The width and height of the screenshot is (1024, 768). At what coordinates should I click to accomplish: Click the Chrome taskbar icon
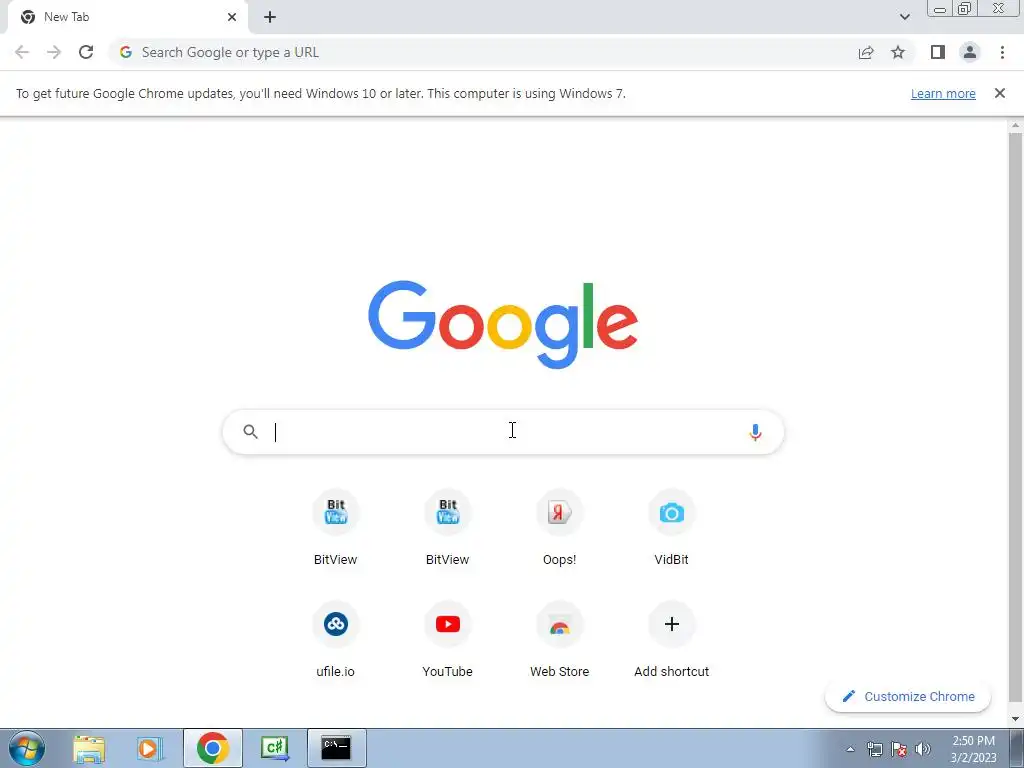[212, 748]
